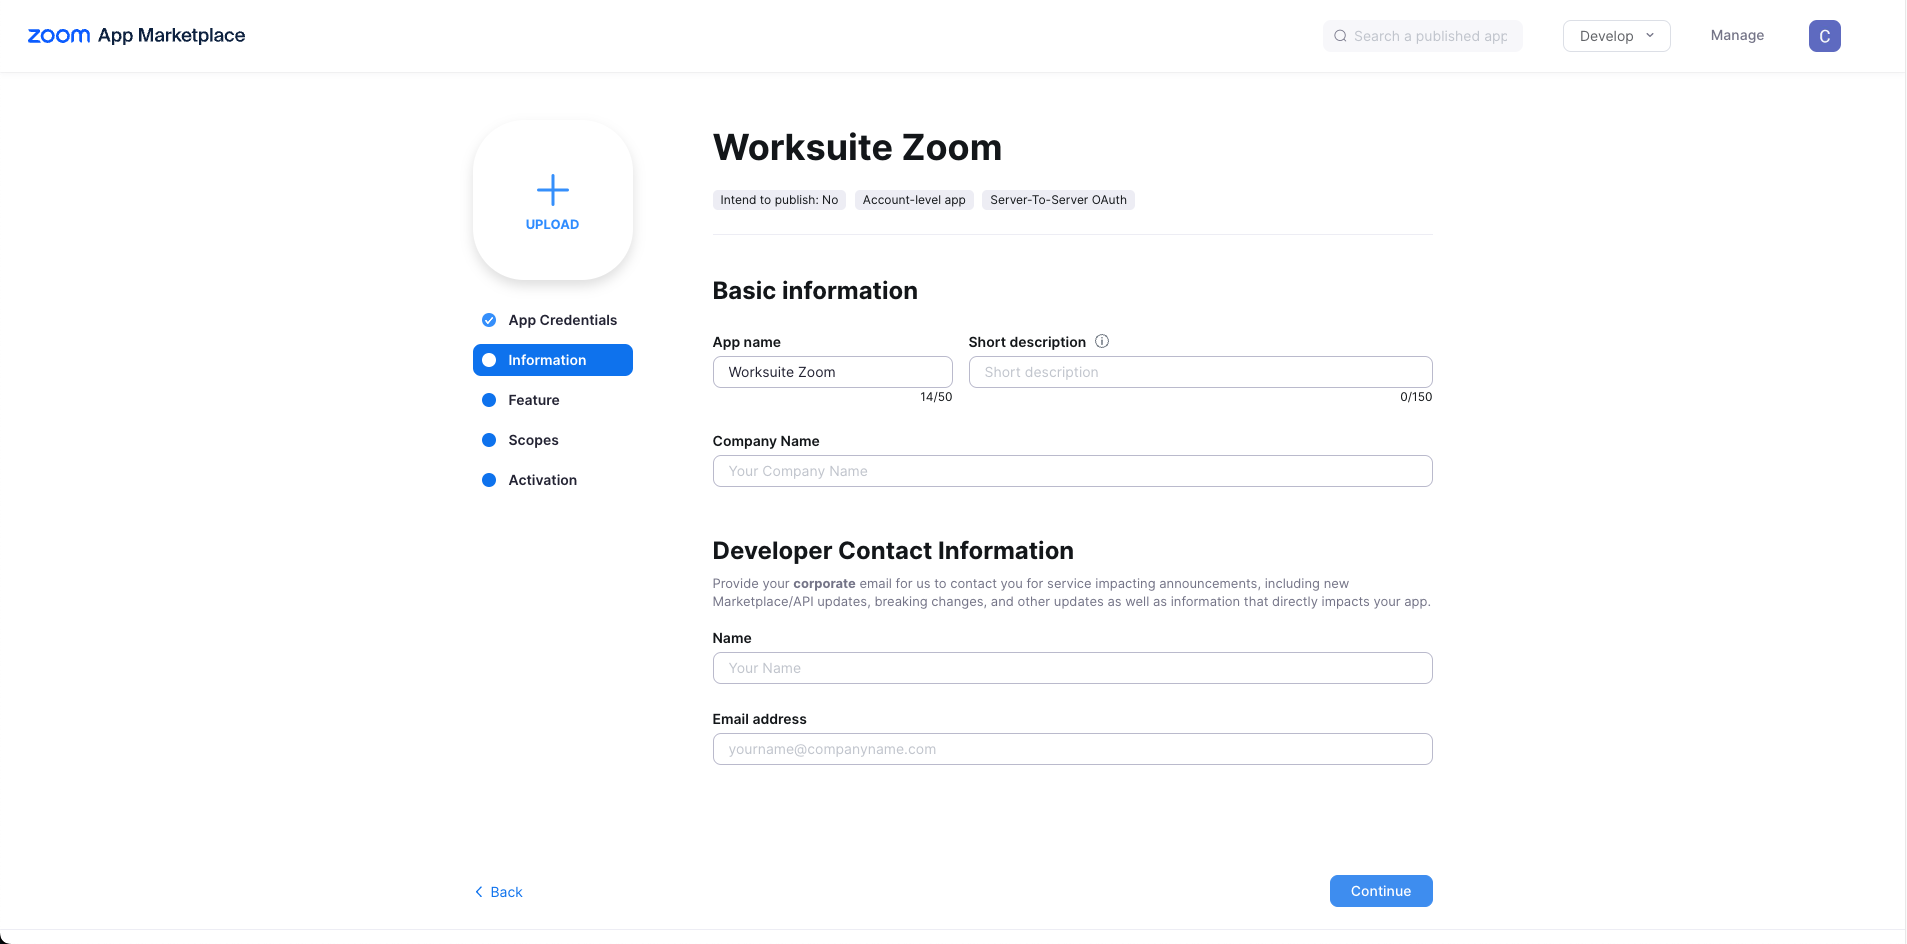The width and height of the screenshot is (1907, 944).
Task: Click the 14/50 character counter
Action: click(x=936, y=397)
